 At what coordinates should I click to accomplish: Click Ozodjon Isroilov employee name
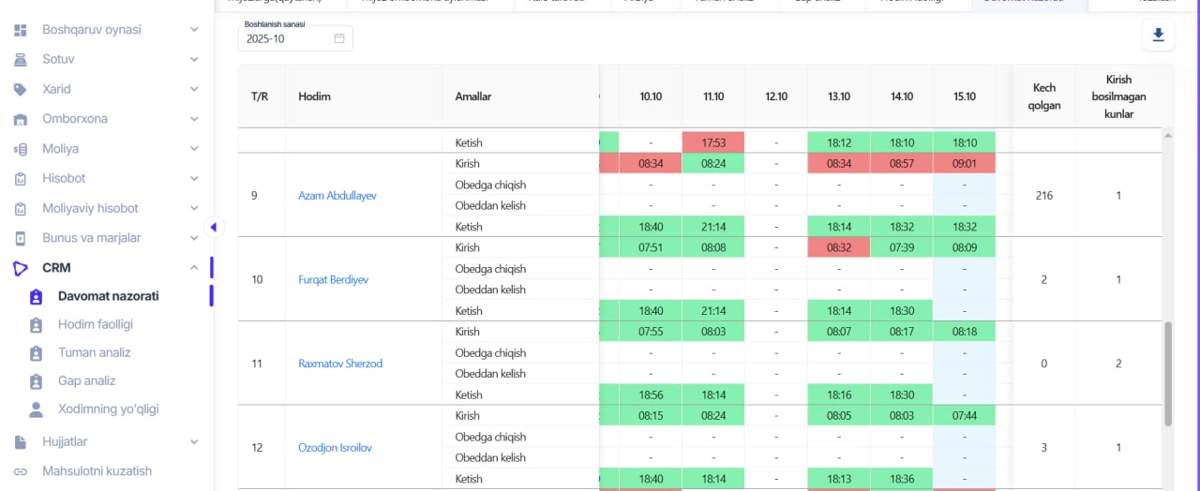click(x=335, y=447)
